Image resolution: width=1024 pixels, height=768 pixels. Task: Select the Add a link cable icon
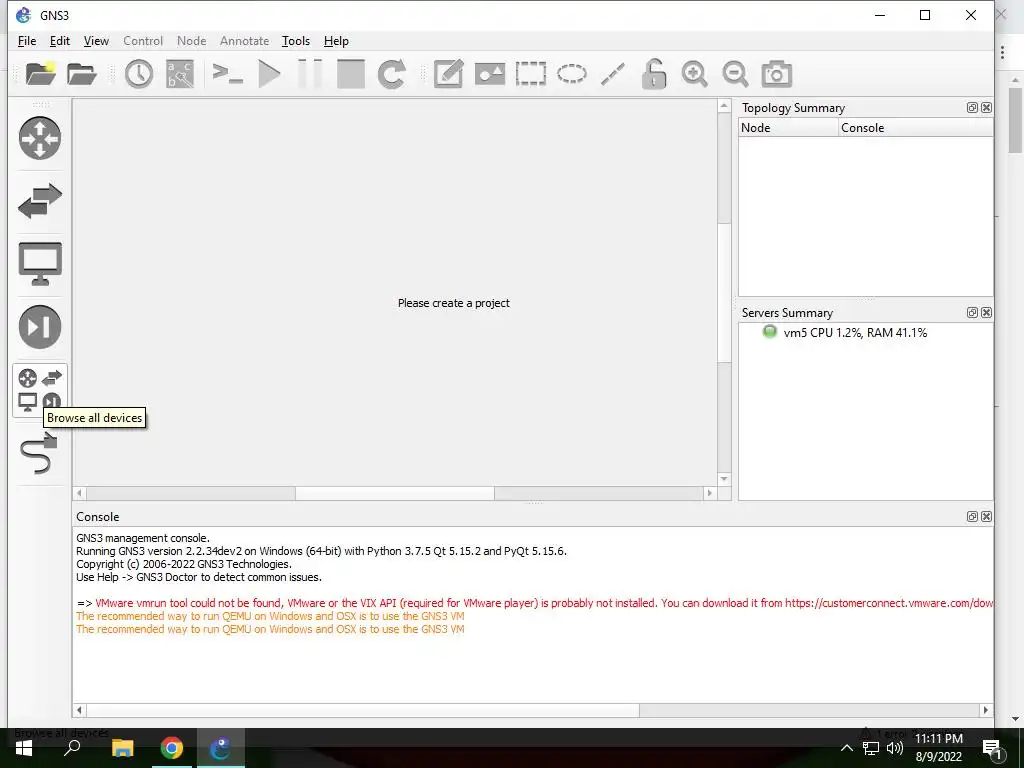40,452
